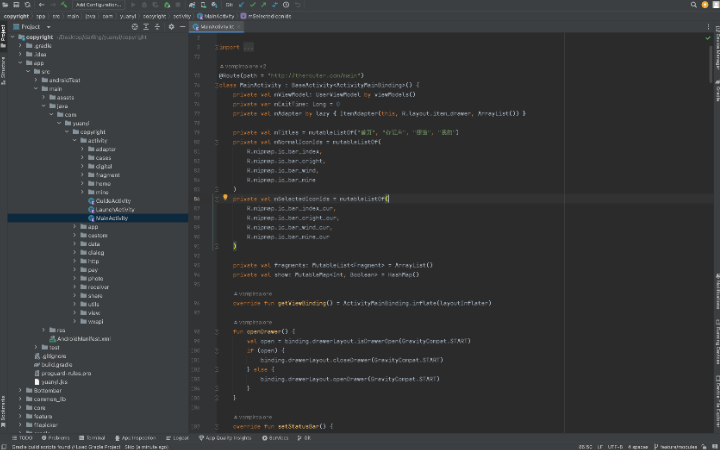Image resolution: width=720 pixels, height=450 pixels.
Task: Open the Problems tool window button
Action: click(57, 438)
